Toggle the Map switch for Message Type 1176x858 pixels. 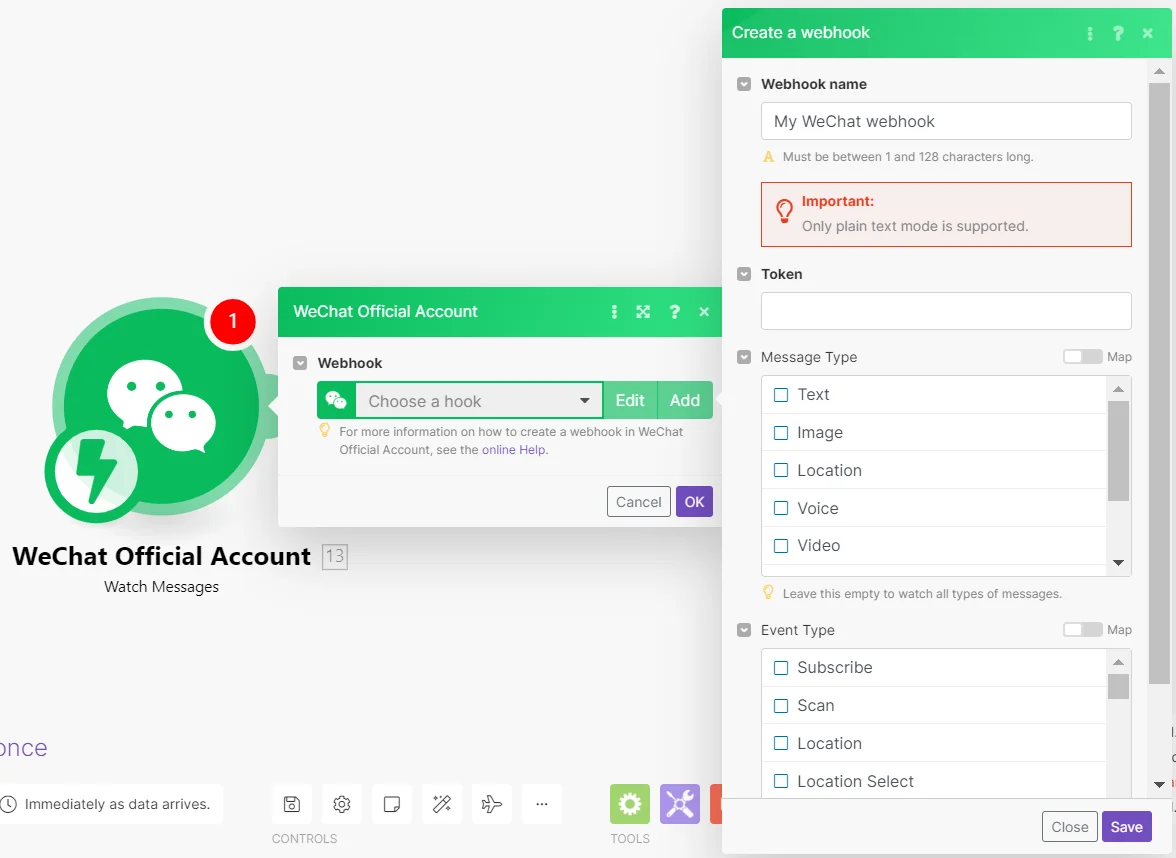[x=1082, y=357]
